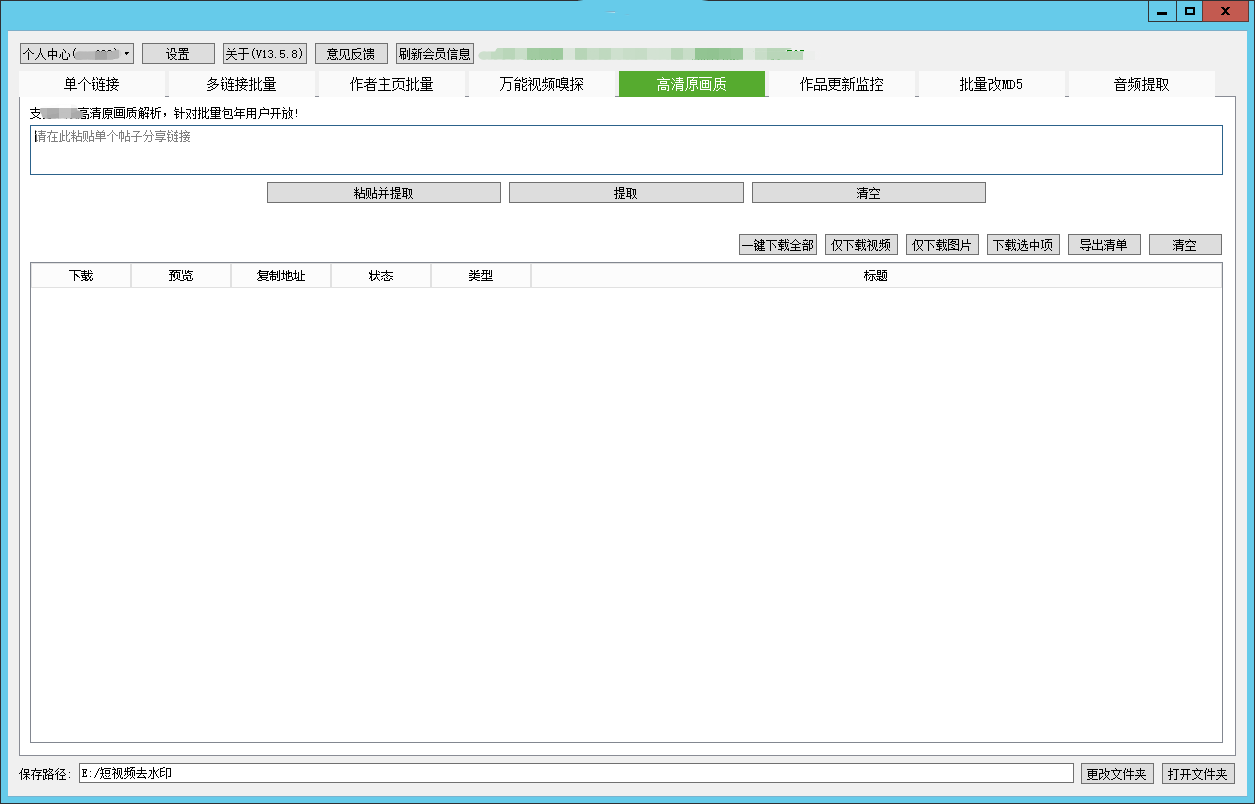
Task: Maximize the application window
Action: click(x=1189, y=11)
